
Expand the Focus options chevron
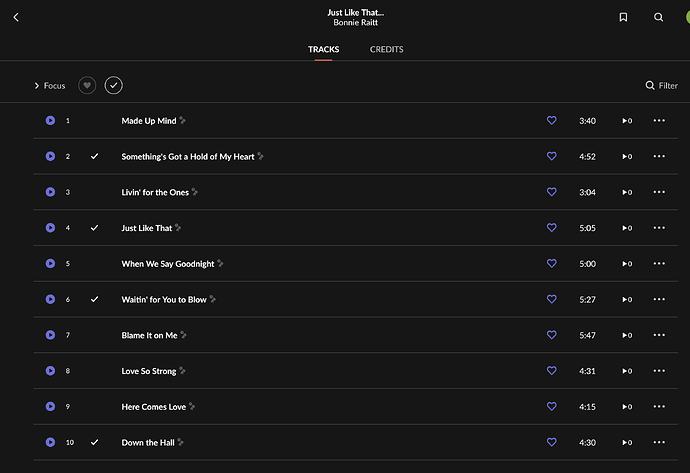[x=37, y=86]
